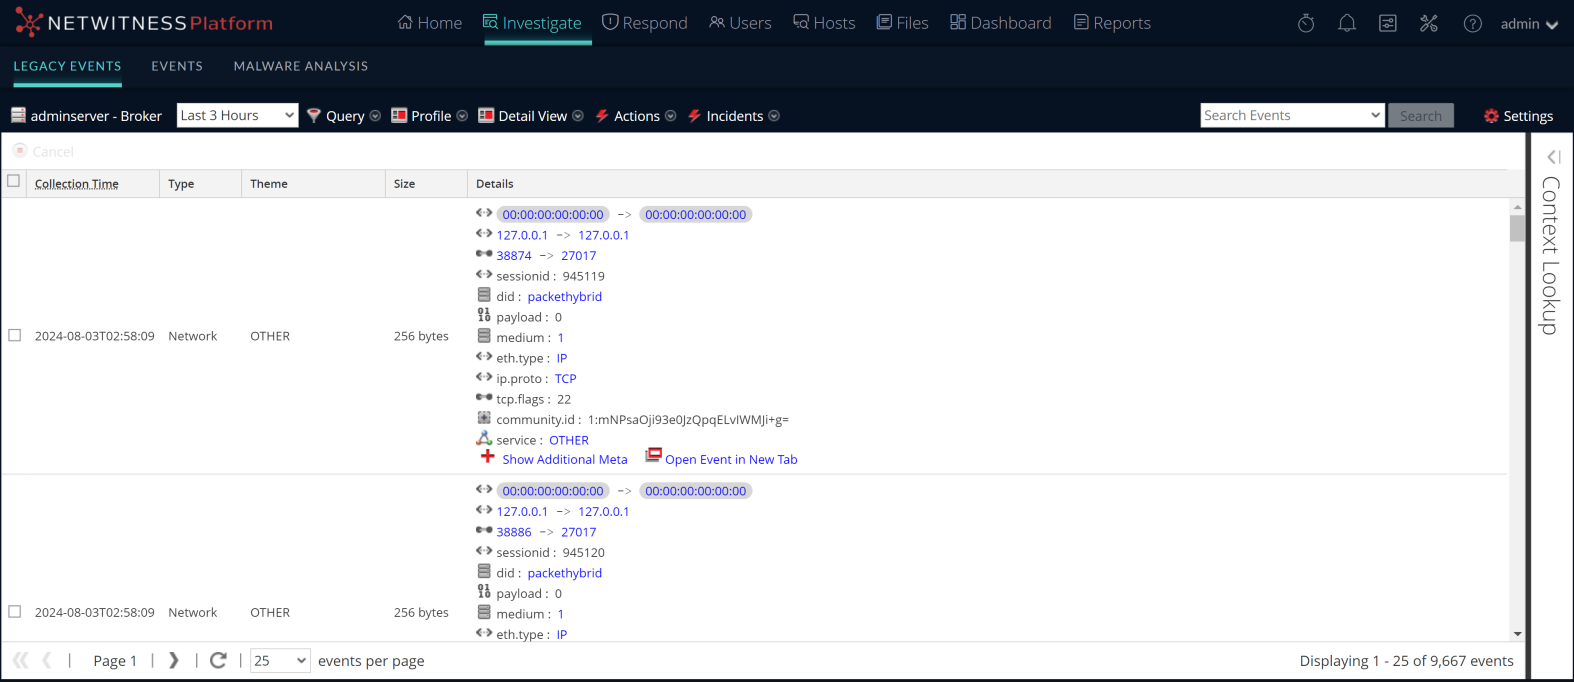1574x682 pixels.
Task: Click the port 38874 link
Action: point(514,256)
